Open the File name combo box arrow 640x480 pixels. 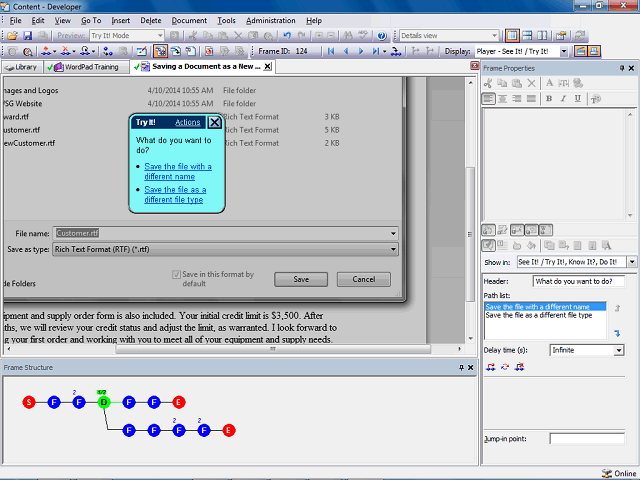[x=393, y=233]
